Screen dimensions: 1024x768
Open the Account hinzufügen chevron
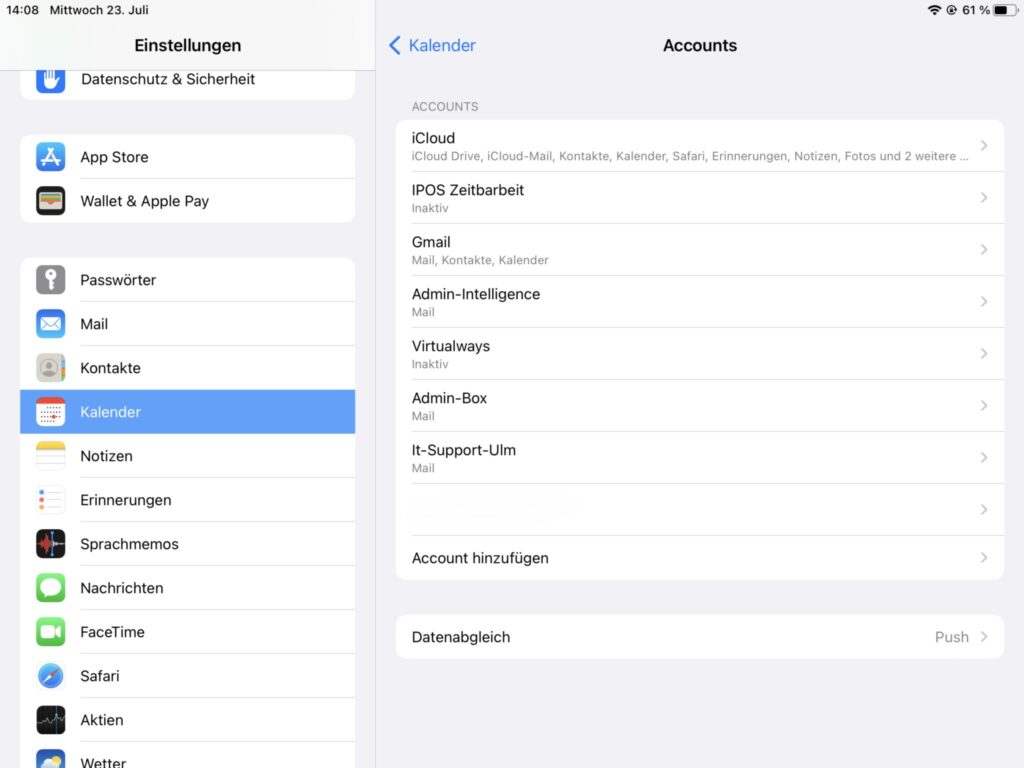[x=984, y=558]
